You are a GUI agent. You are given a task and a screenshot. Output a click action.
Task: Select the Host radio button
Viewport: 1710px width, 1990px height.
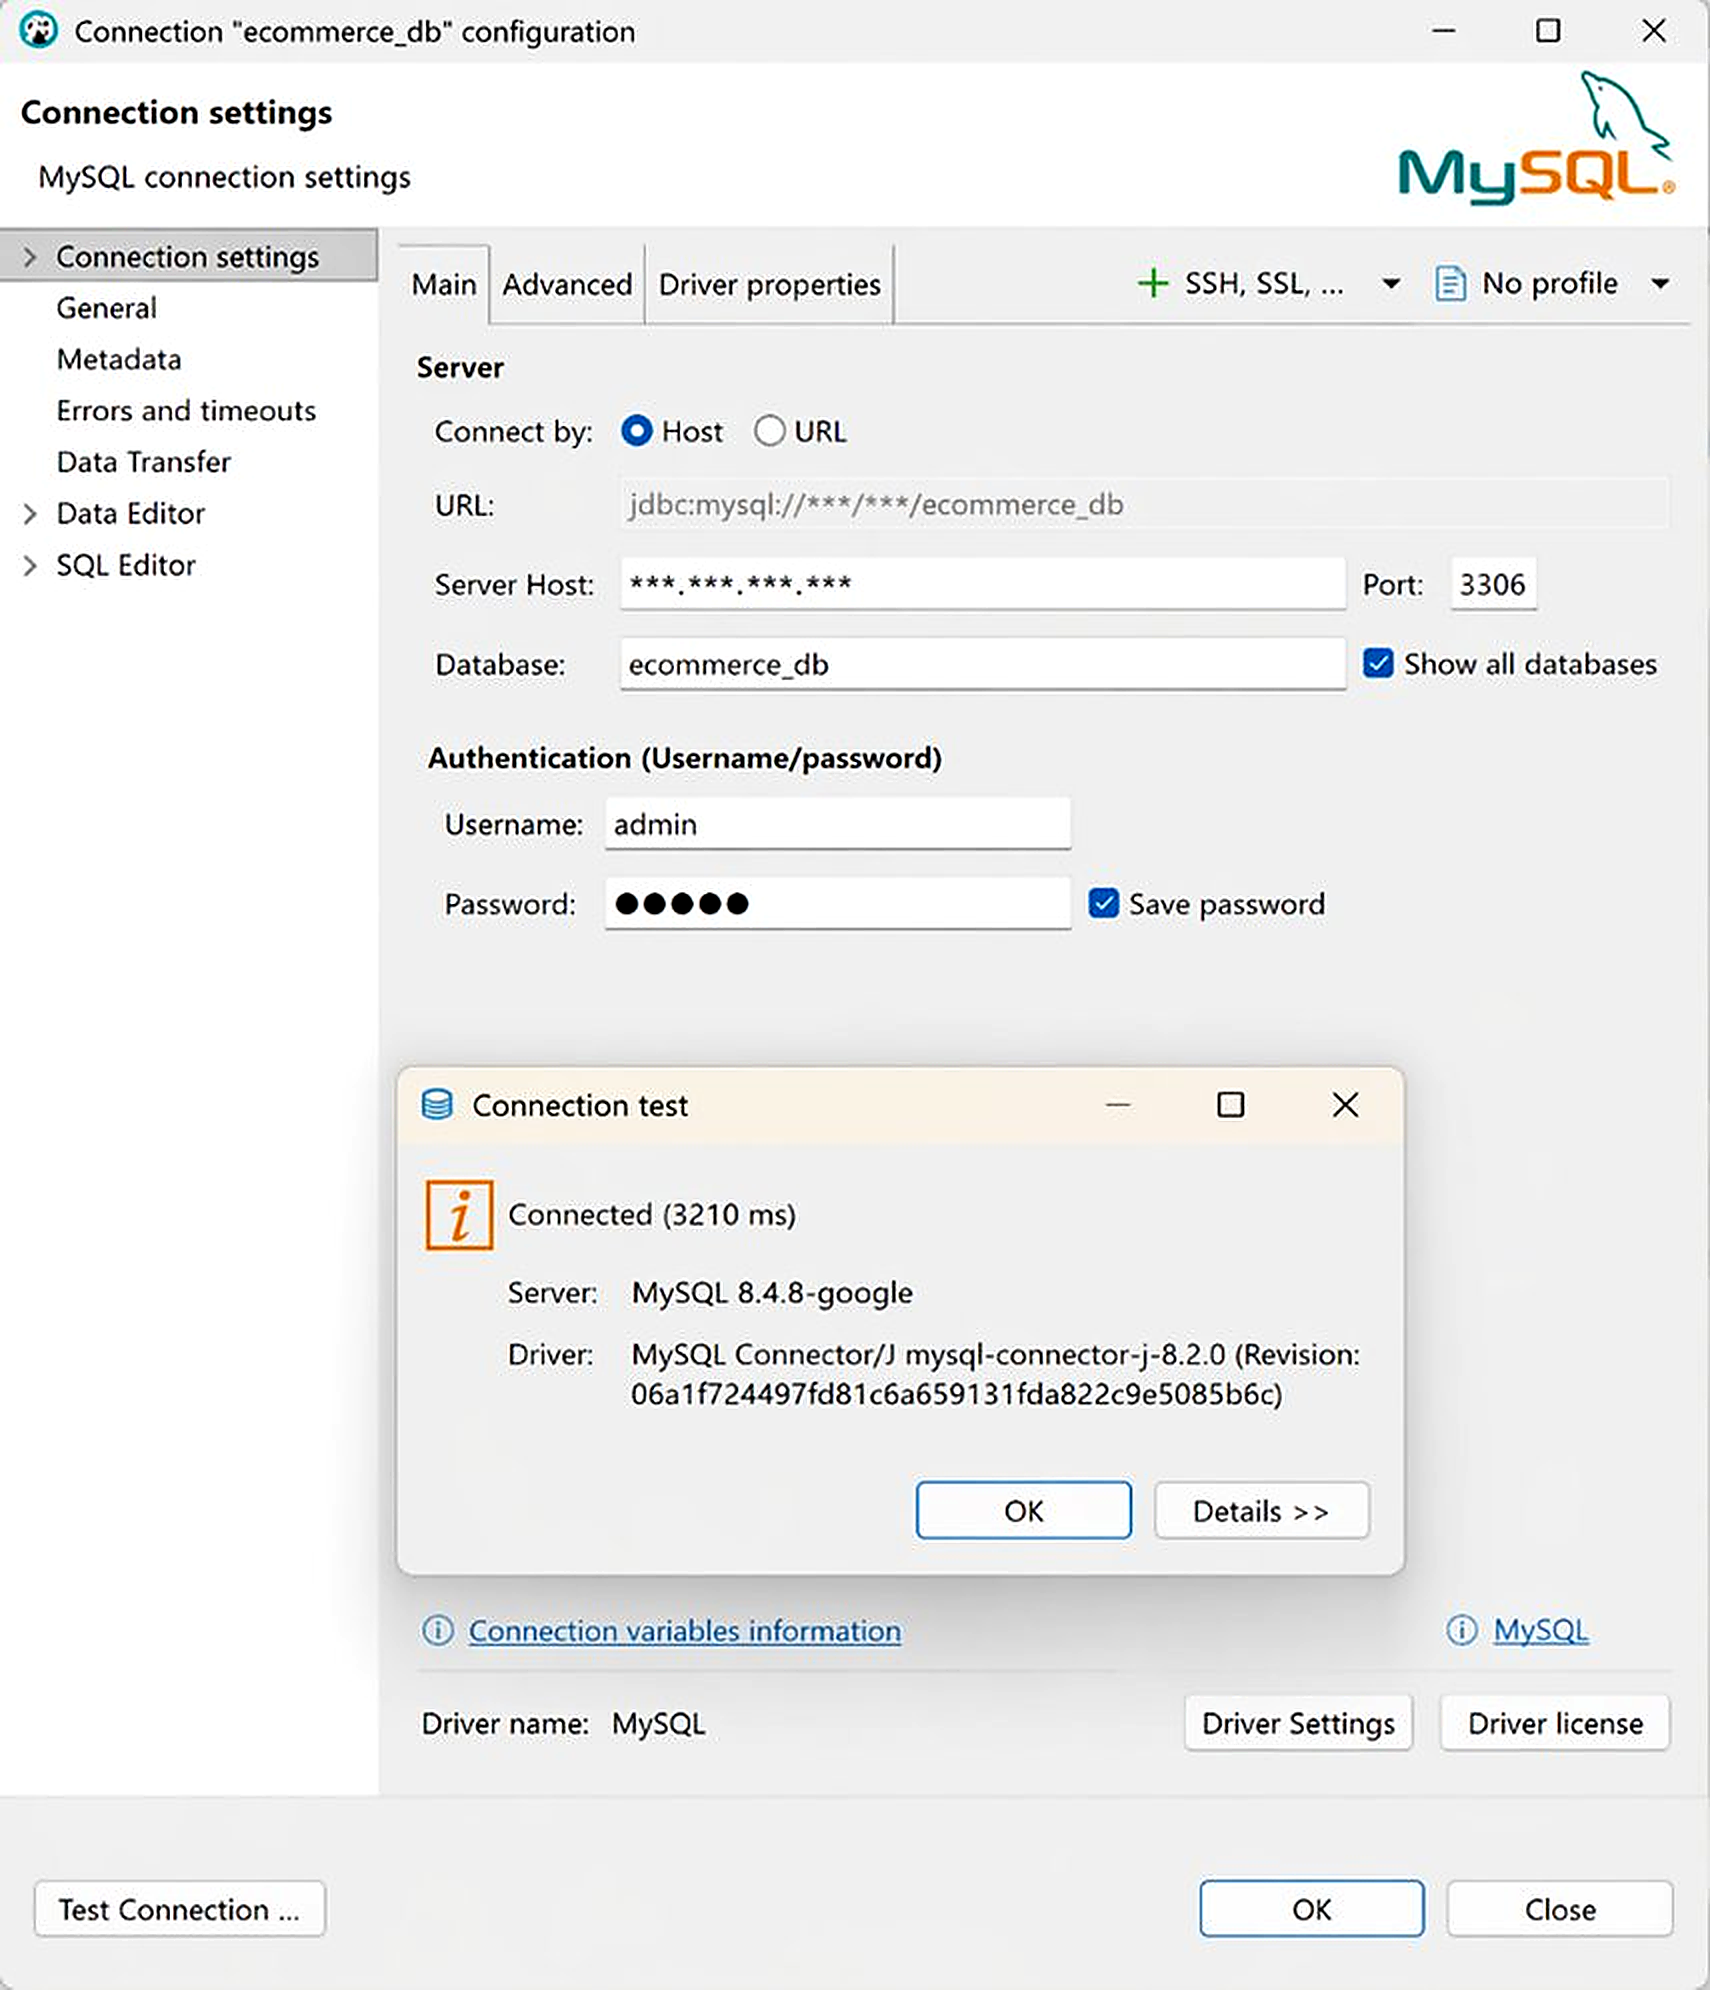(x=637, y=431)
